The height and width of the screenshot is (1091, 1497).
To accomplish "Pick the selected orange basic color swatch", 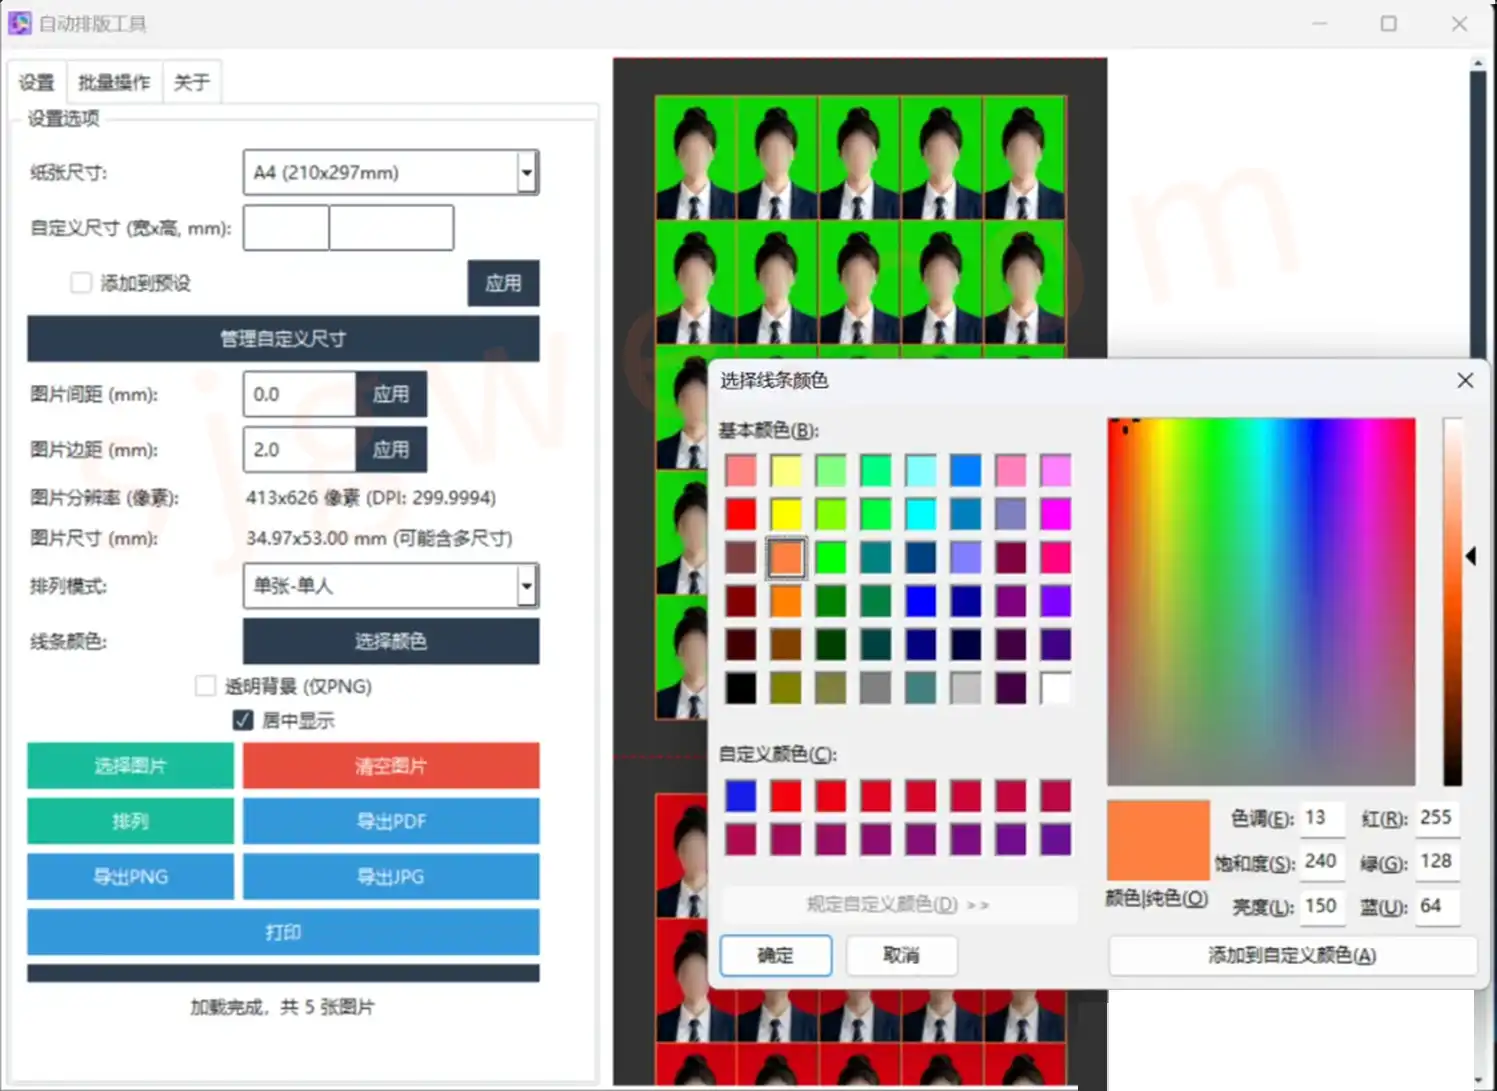I will point(786,558).
